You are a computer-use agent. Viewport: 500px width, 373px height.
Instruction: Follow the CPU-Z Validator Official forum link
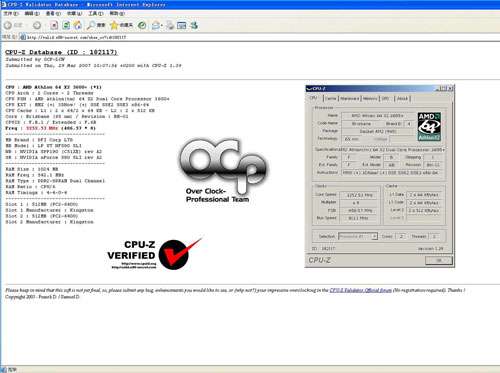(361, 290)
